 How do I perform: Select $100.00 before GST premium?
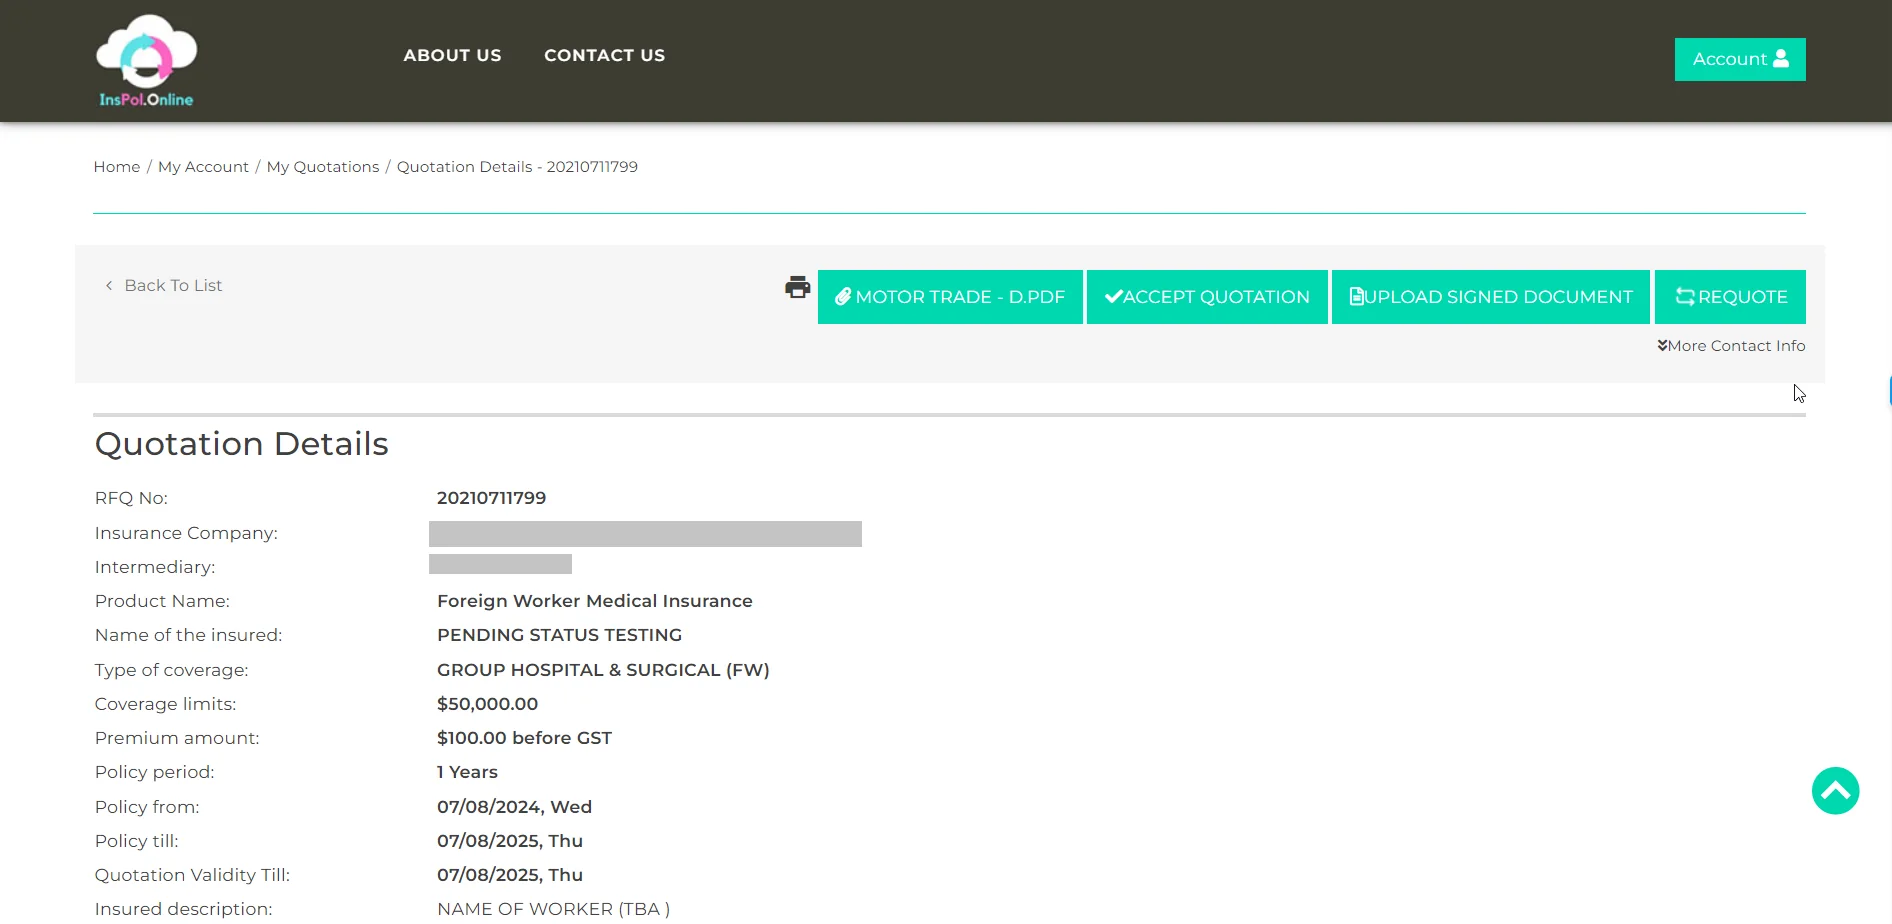(524, 738)
